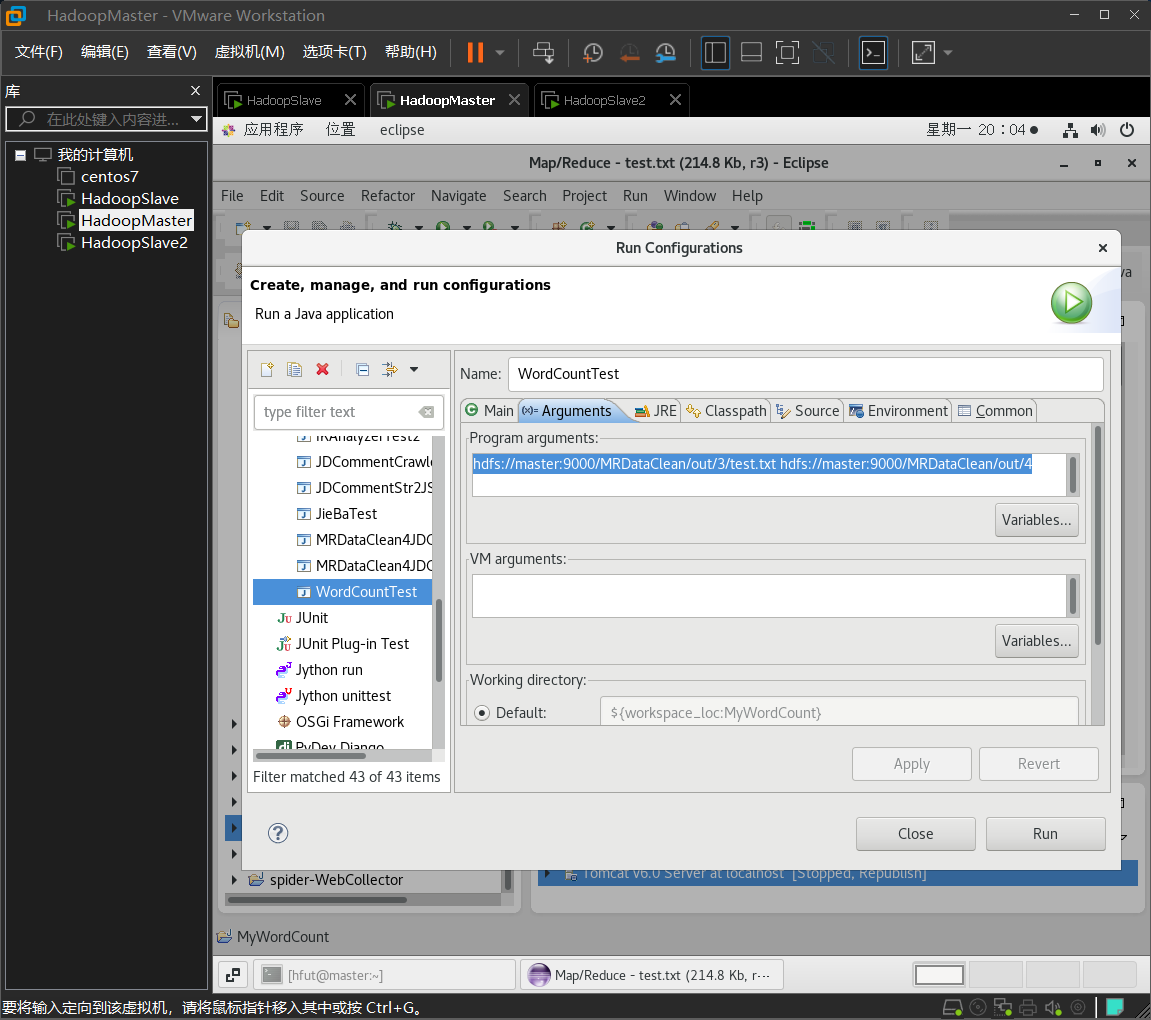The width and height of the screenshot is (1151, 1020).
Task: Click VMware sound card status icon
Action: click(1053, 1008)
